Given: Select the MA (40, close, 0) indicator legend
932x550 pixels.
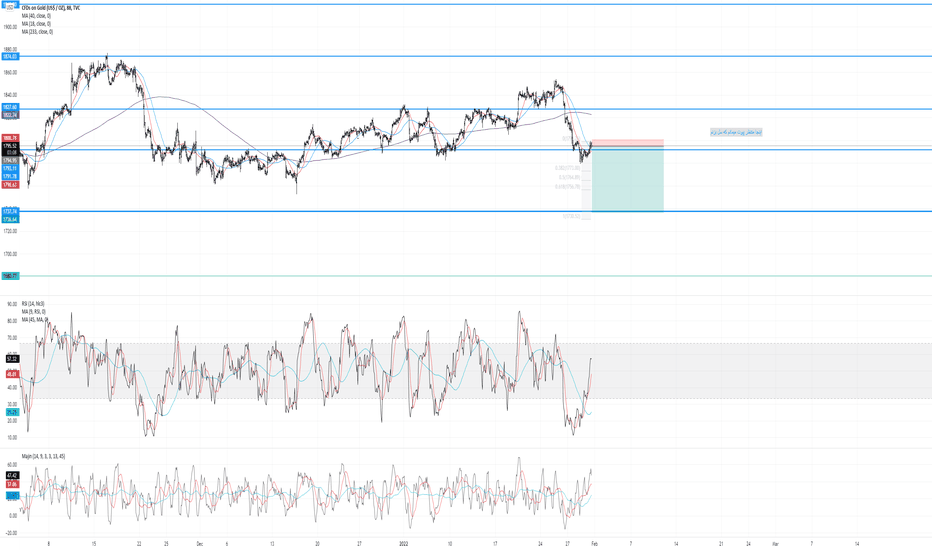Looking at the screenshot, I should pyautogui.click(x=36, y=16).
